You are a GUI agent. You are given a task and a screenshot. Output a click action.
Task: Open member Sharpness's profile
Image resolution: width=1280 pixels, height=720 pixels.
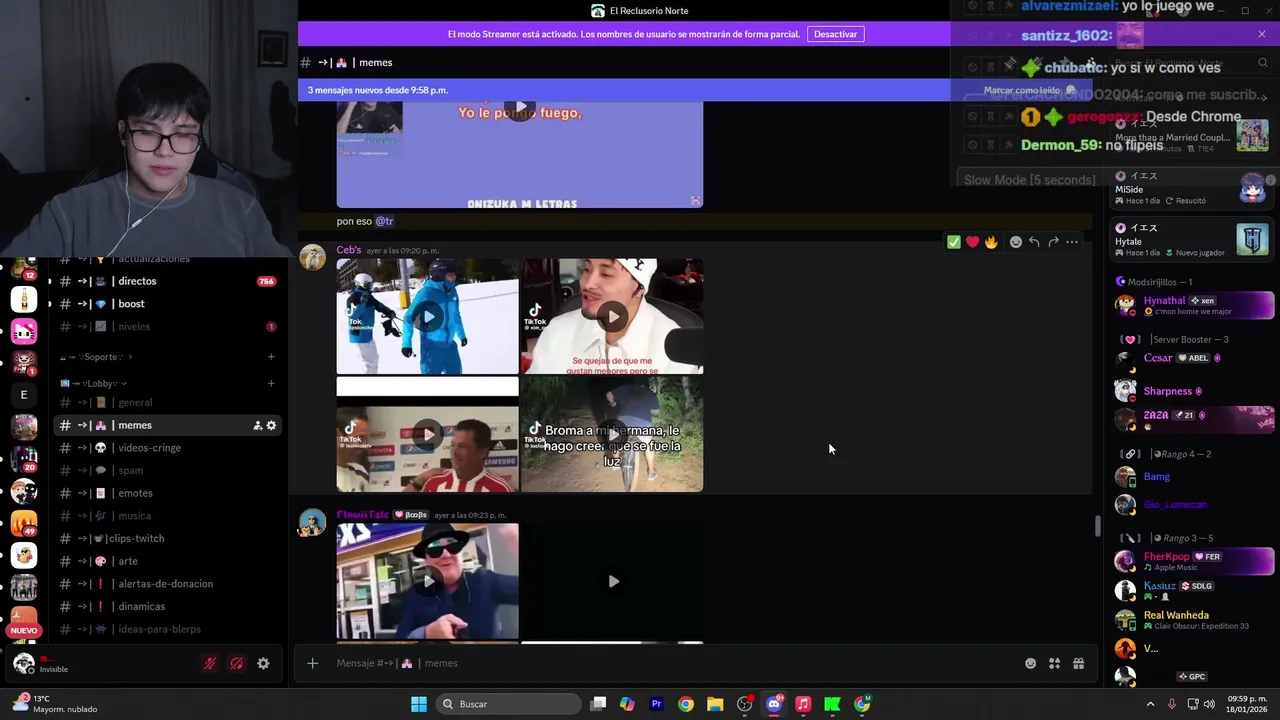1194,391
